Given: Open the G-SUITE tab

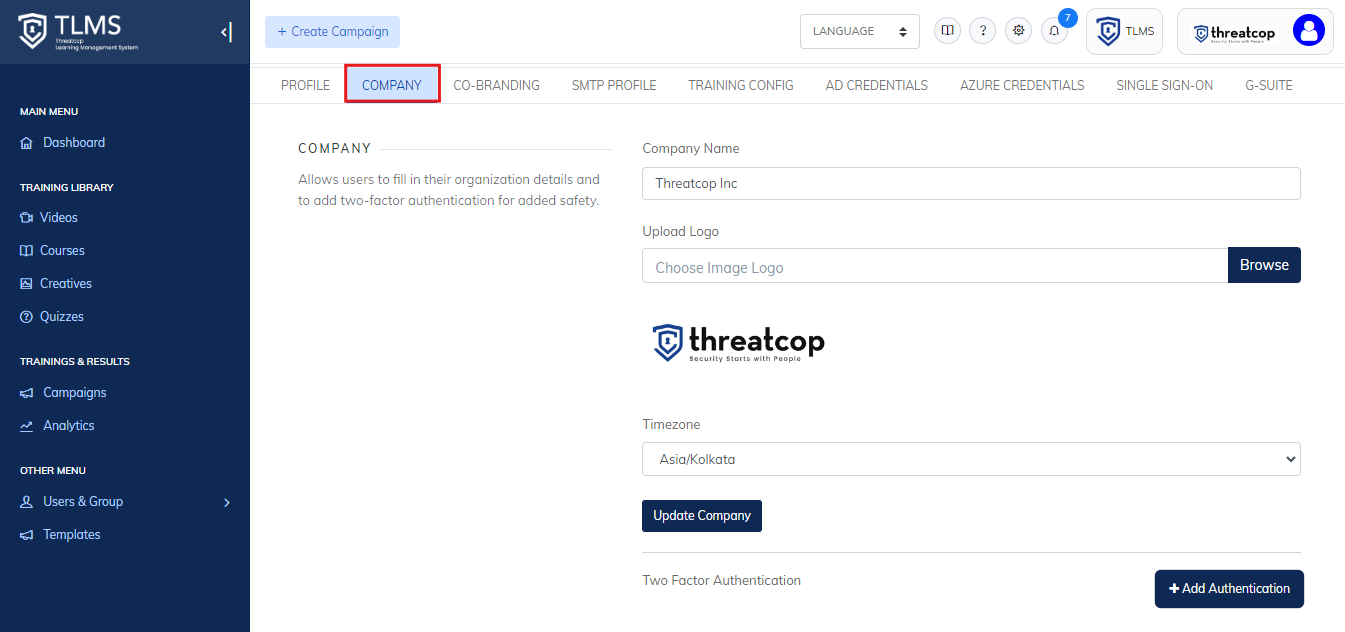Looking at the screenshot, I should pyautogui.click(x=1269, y=85).
